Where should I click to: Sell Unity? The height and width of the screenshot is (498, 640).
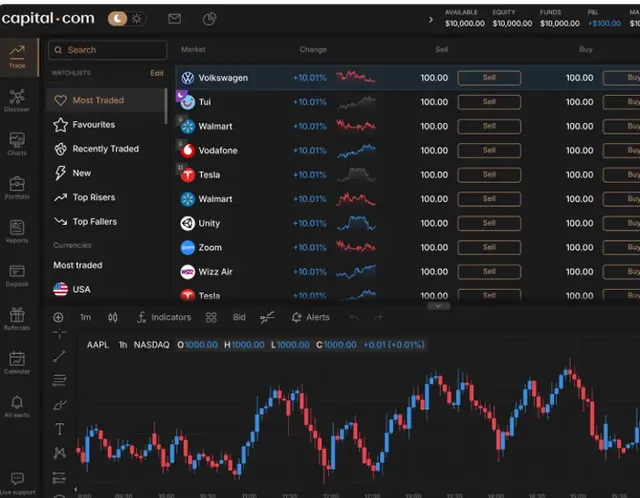coord(489,223)
